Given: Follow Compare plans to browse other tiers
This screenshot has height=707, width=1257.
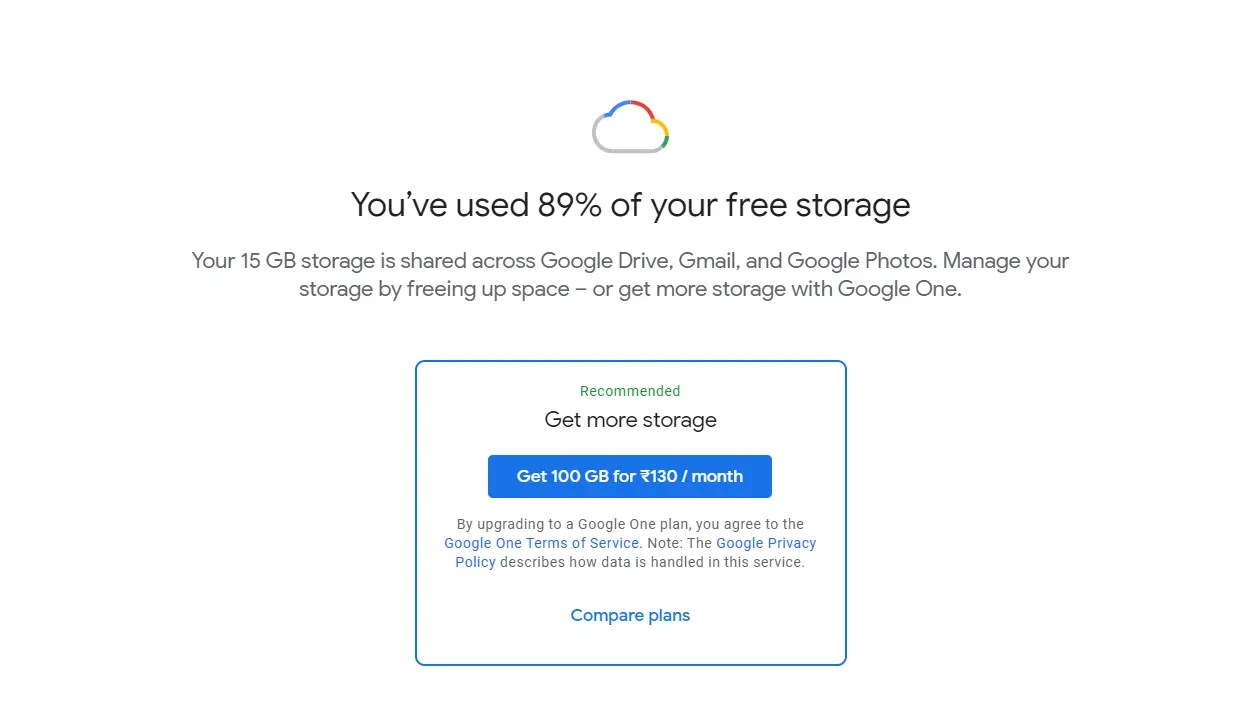Looking at the screenshot, I should point(630,615).
